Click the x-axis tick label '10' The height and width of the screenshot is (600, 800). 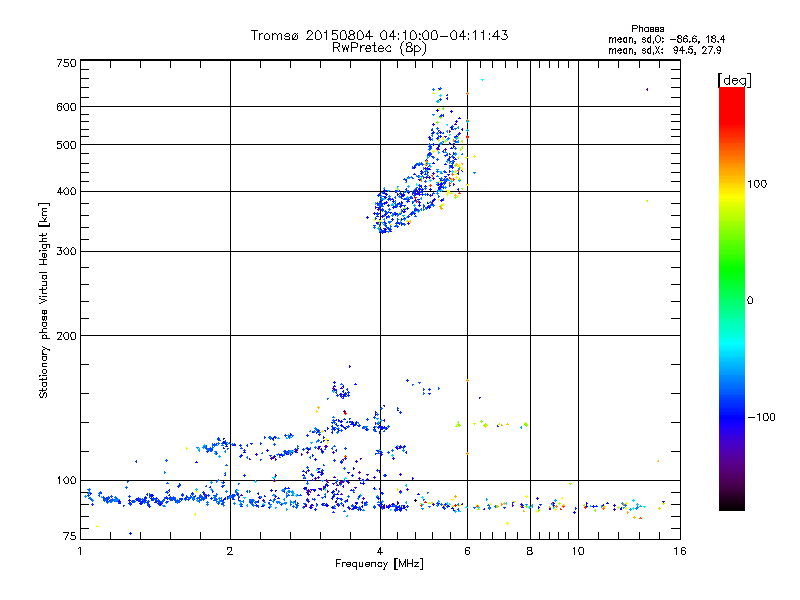(x=578, y=551)
